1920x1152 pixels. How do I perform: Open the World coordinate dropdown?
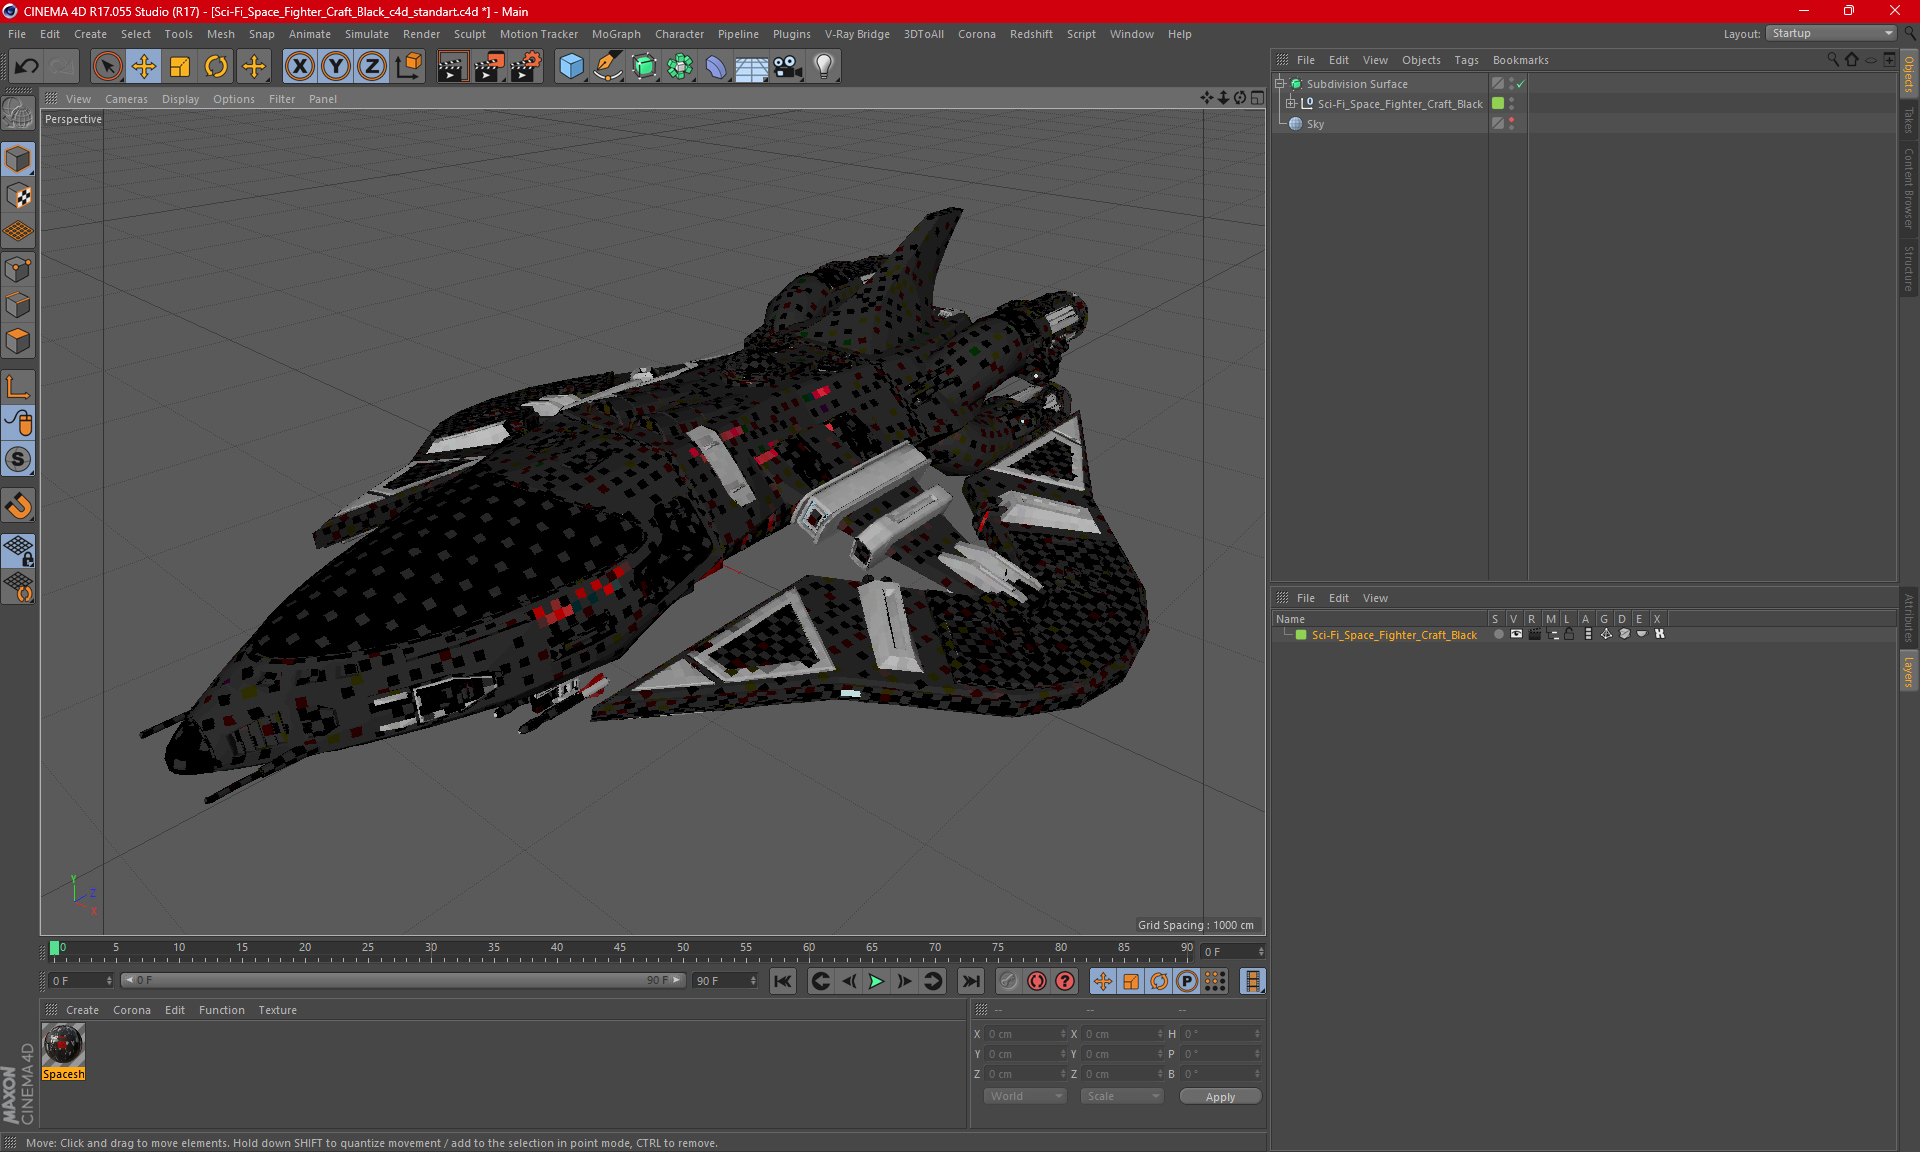[x=1025, y=1096]
